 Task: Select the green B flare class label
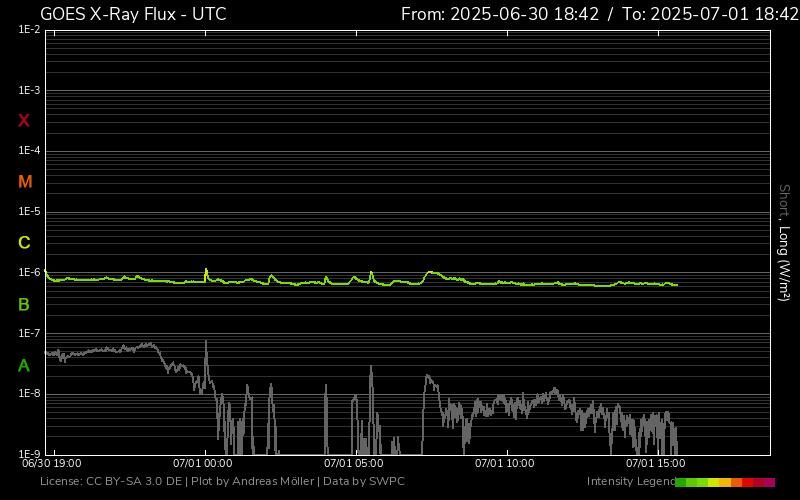pyautogui.click(x=24, y=304)
